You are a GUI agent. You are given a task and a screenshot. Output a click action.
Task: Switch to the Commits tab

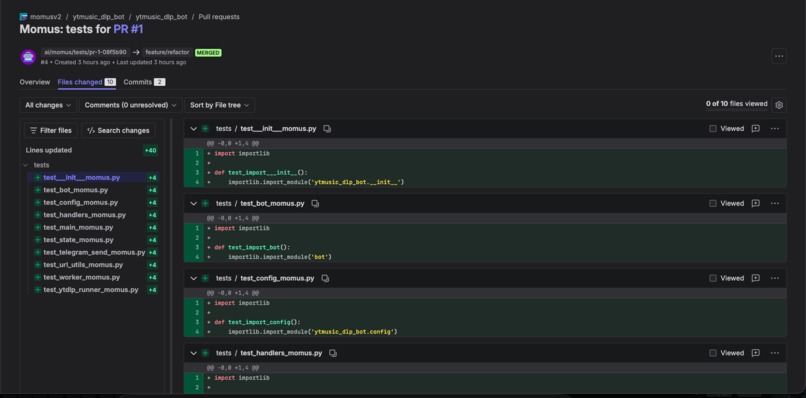tap(144, 82)
